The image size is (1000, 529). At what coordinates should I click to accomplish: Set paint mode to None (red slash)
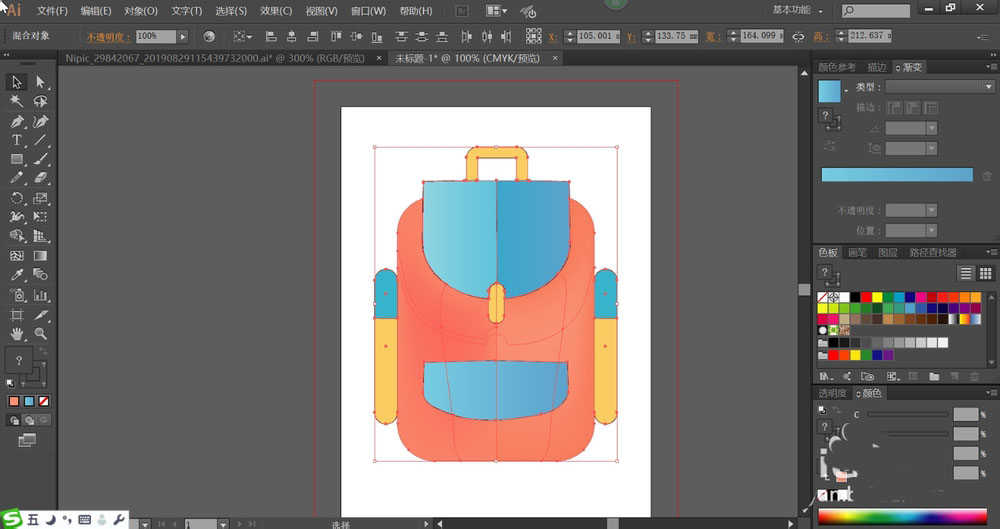(x=43, y=401)
